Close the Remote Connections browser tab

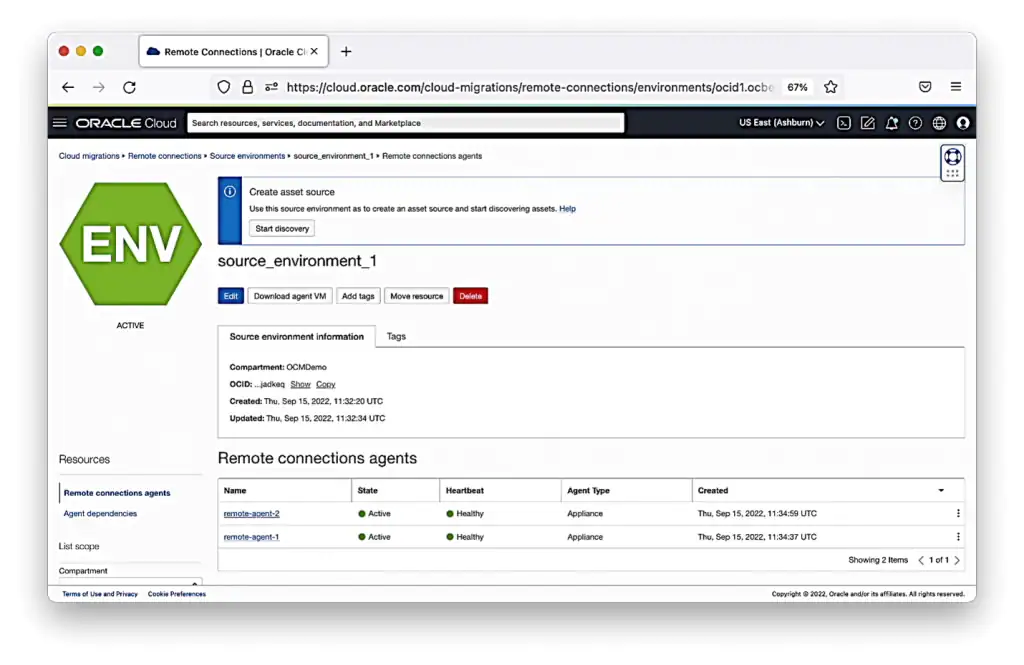tap(314, 52)
